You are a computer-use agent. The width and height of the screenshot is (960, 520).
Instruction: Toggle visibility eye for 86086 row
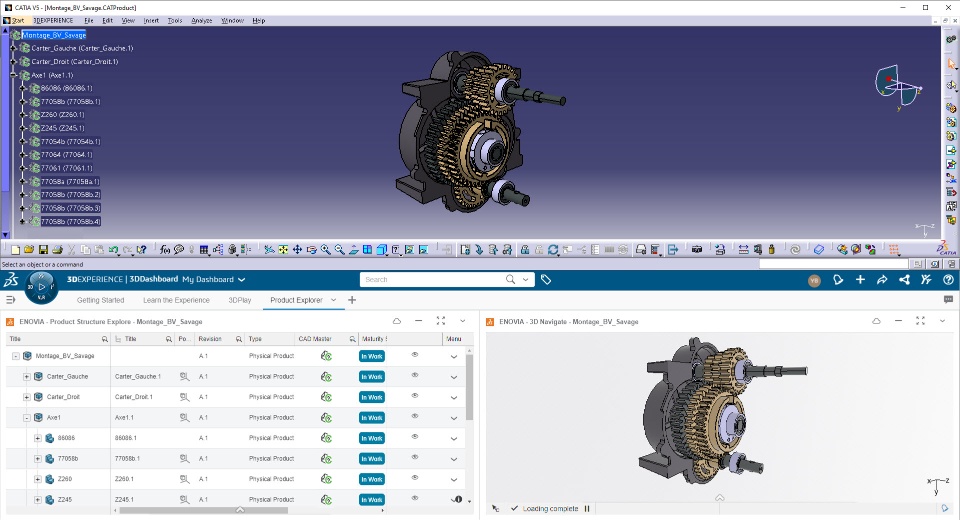tap(414, 437)
